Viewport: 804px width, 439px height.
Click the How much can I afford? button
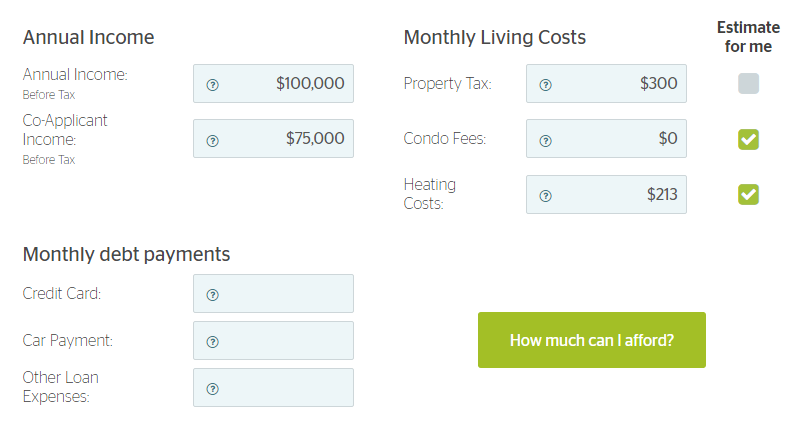[592, 340]
